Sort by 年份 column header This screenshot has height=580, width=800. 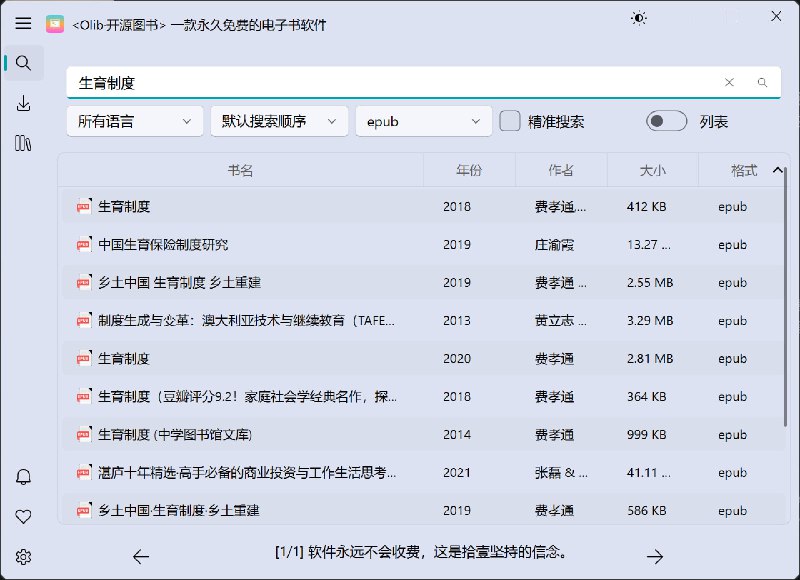tap(469, 171)
